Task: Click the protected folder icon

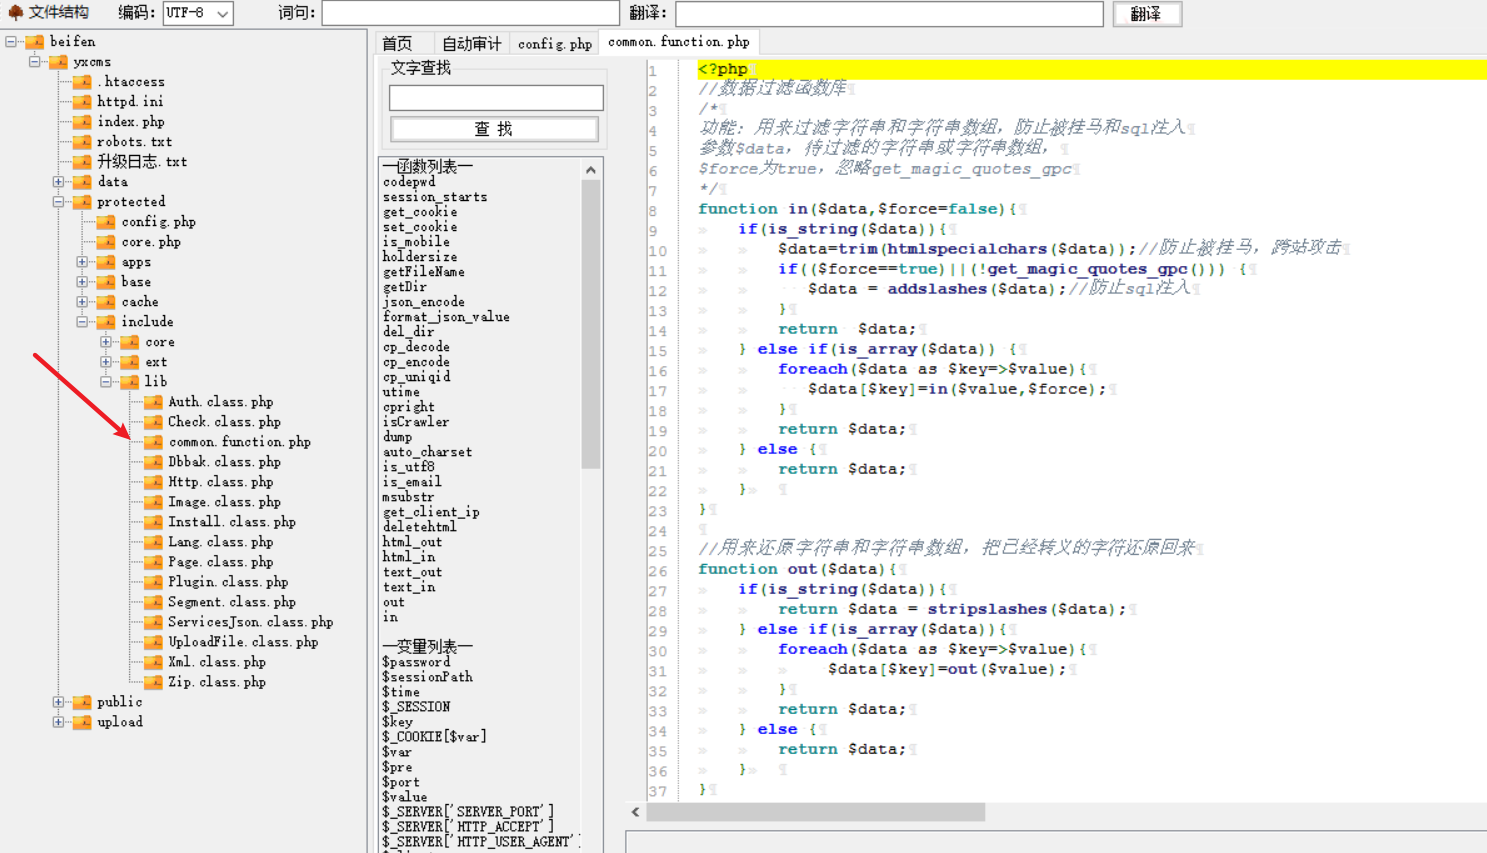Action: [x=82, y=202]
